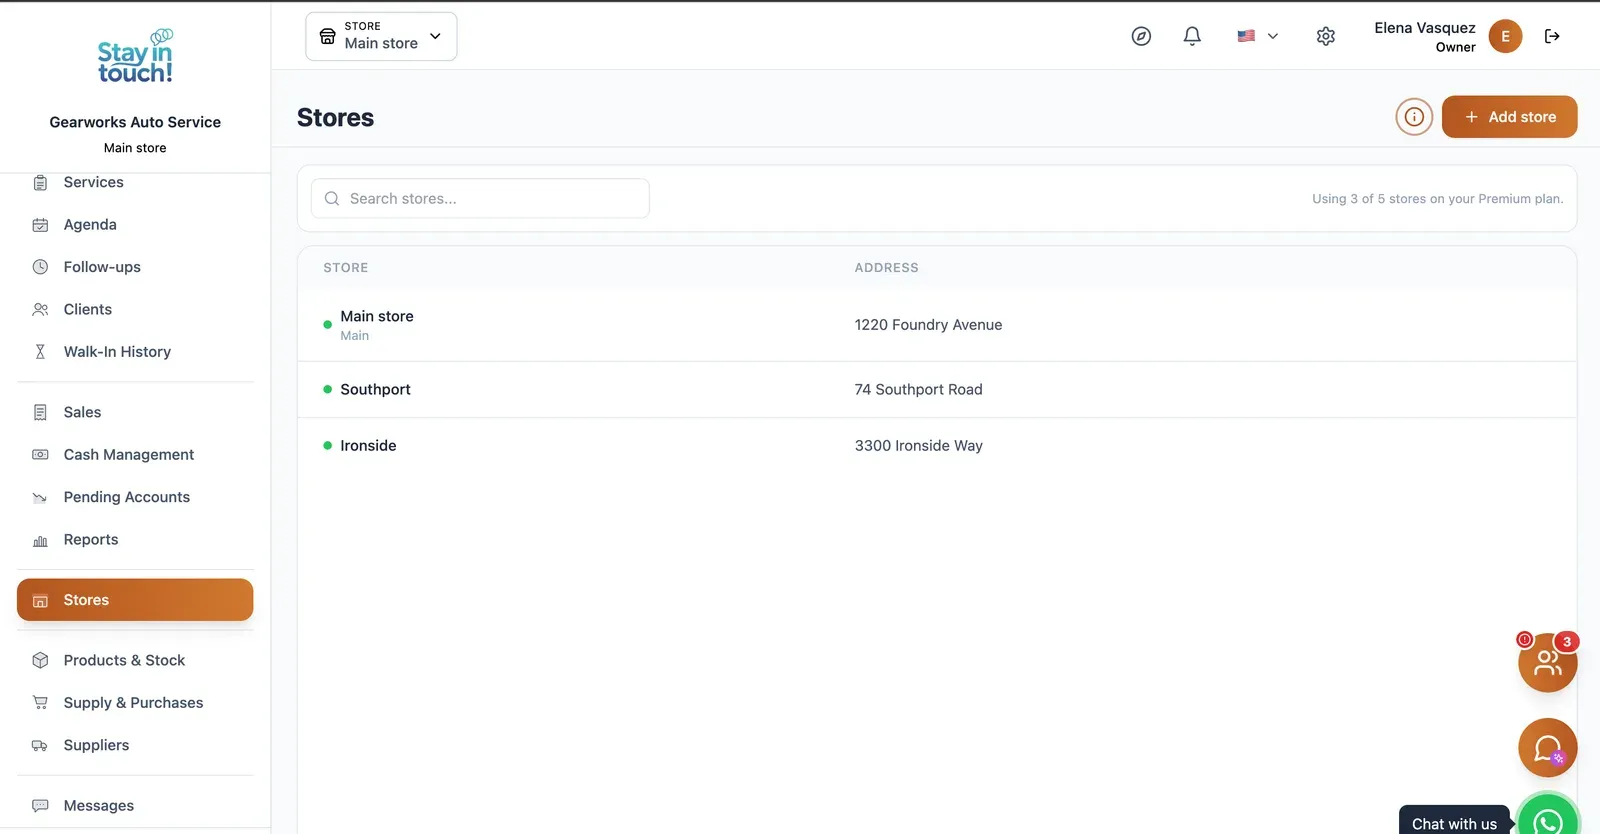Click the info circle icon beside Add store

[x=1414, y=117]
